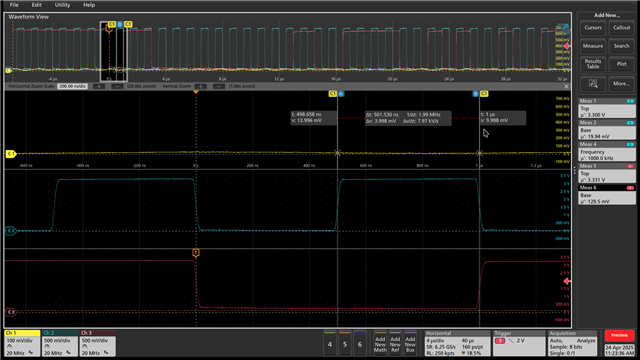Click the orange trigger position marker T
Image resolution: width=640 pixels, height=360 pixels.
coord(196,253)
